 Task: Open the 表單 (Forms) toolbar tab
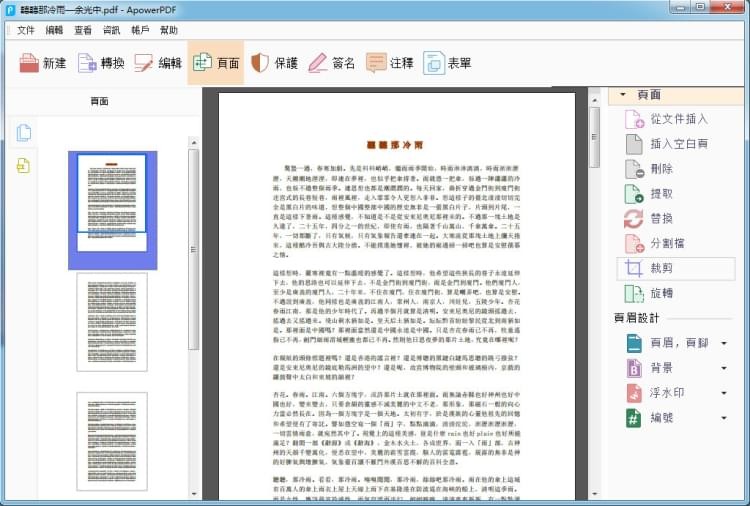click(447, 63)
